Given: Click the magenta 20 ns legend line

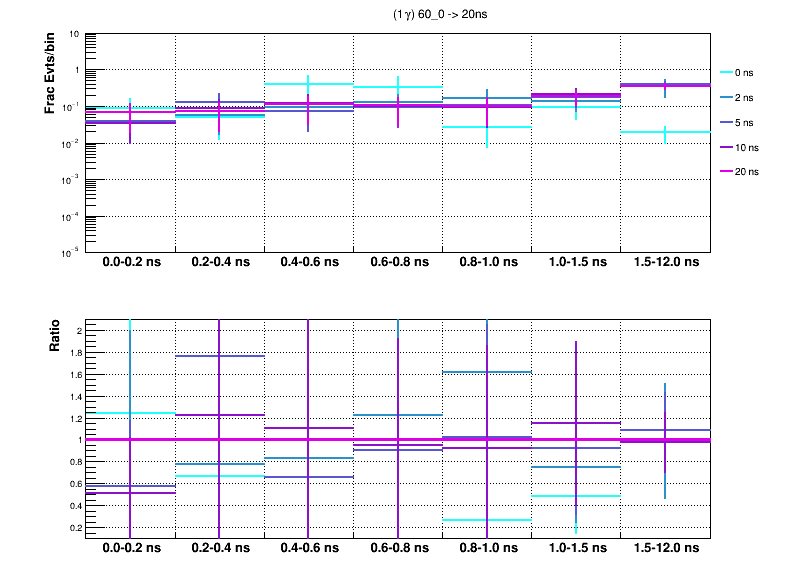Looking at the screenshot, I should pos(727,171).
